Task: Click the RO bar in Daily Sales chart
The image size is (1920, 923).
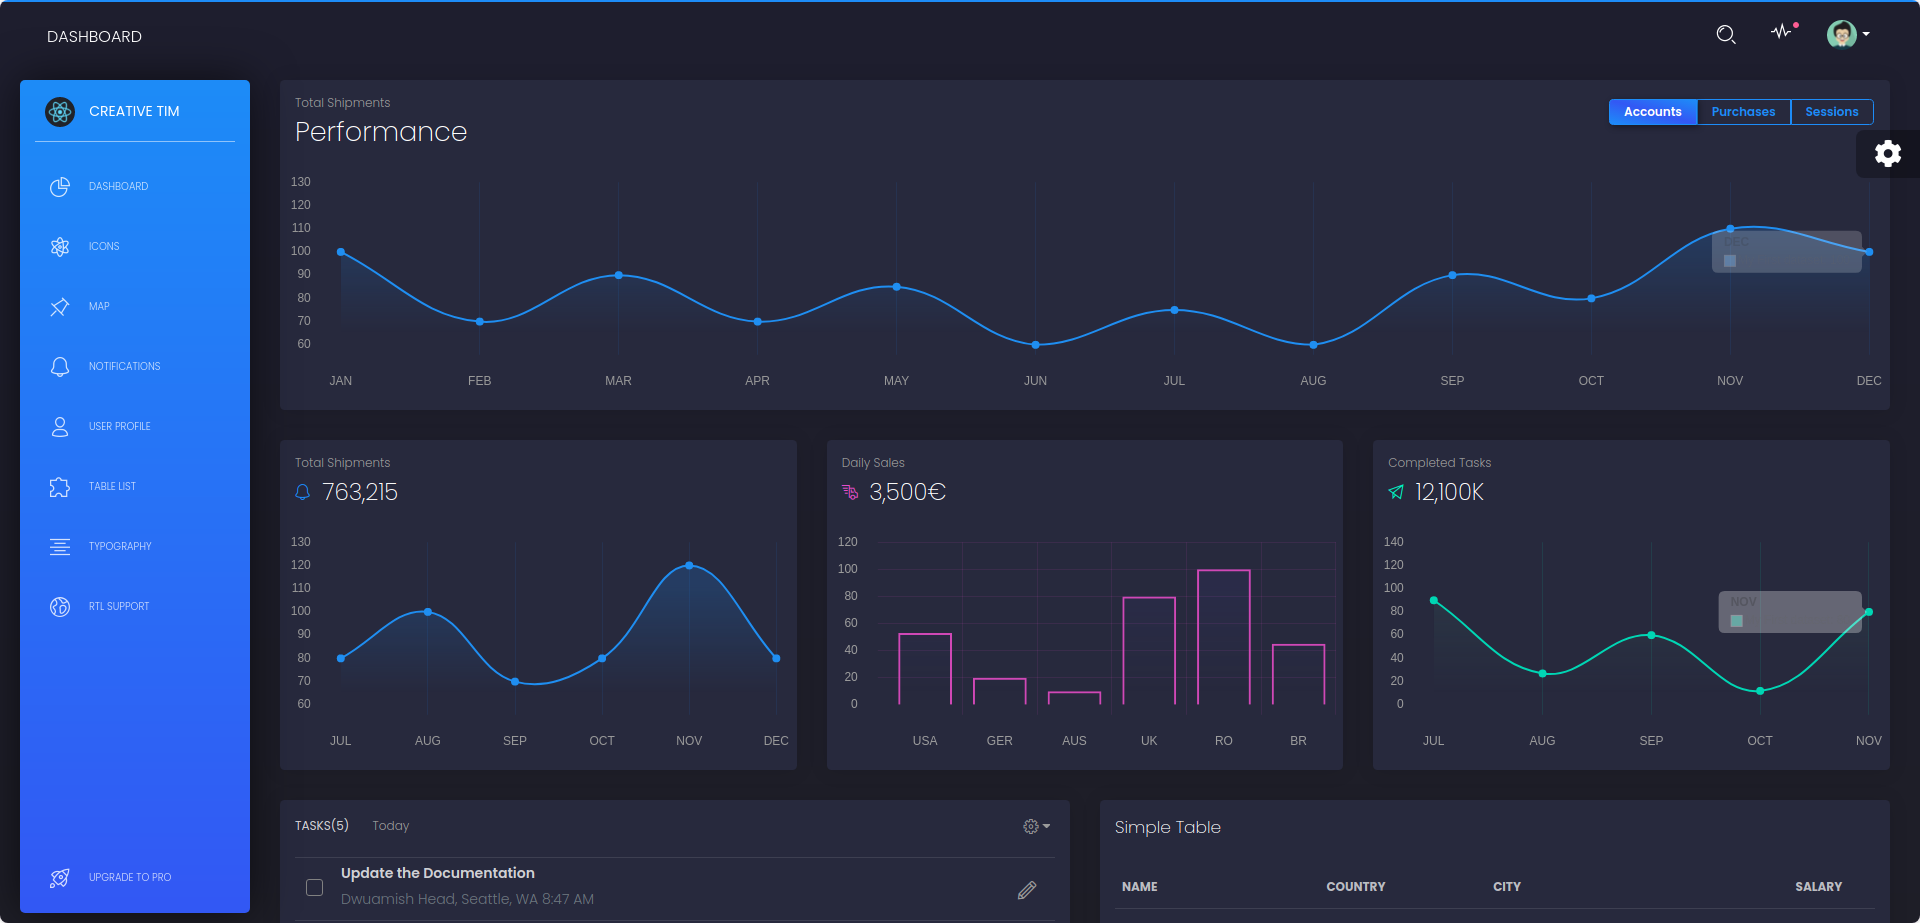Action: [1224, 637]
